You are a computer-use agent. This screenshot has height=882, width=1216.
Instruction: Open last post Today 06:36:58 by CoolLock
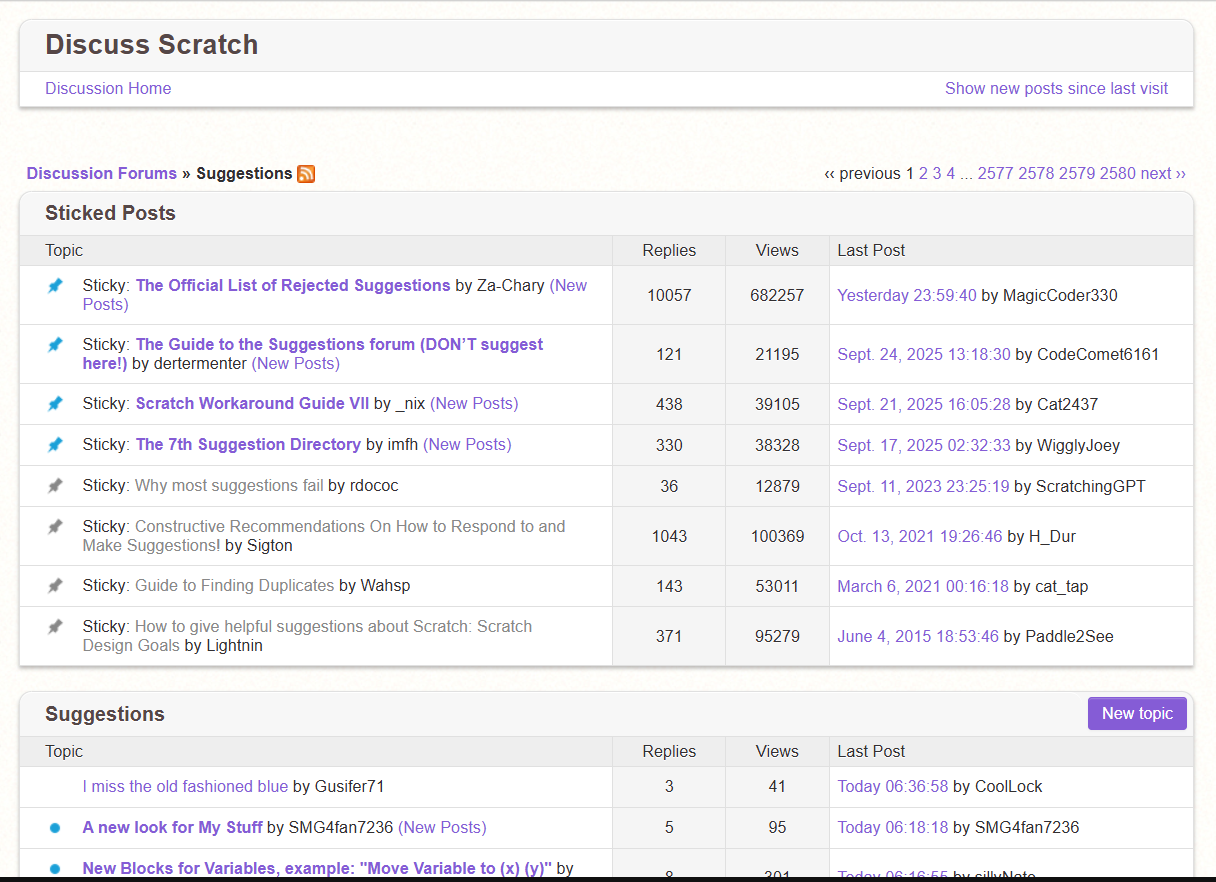[x=893, y=786]
